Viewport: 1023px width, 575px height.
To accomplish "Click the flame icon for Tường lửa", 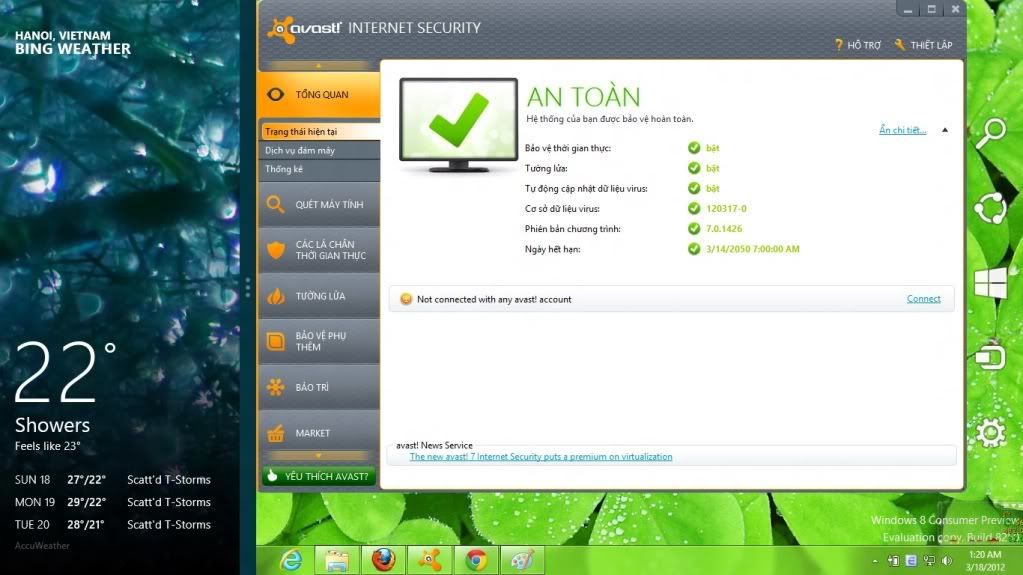I will pyautogui.click(x=275, y=296).
